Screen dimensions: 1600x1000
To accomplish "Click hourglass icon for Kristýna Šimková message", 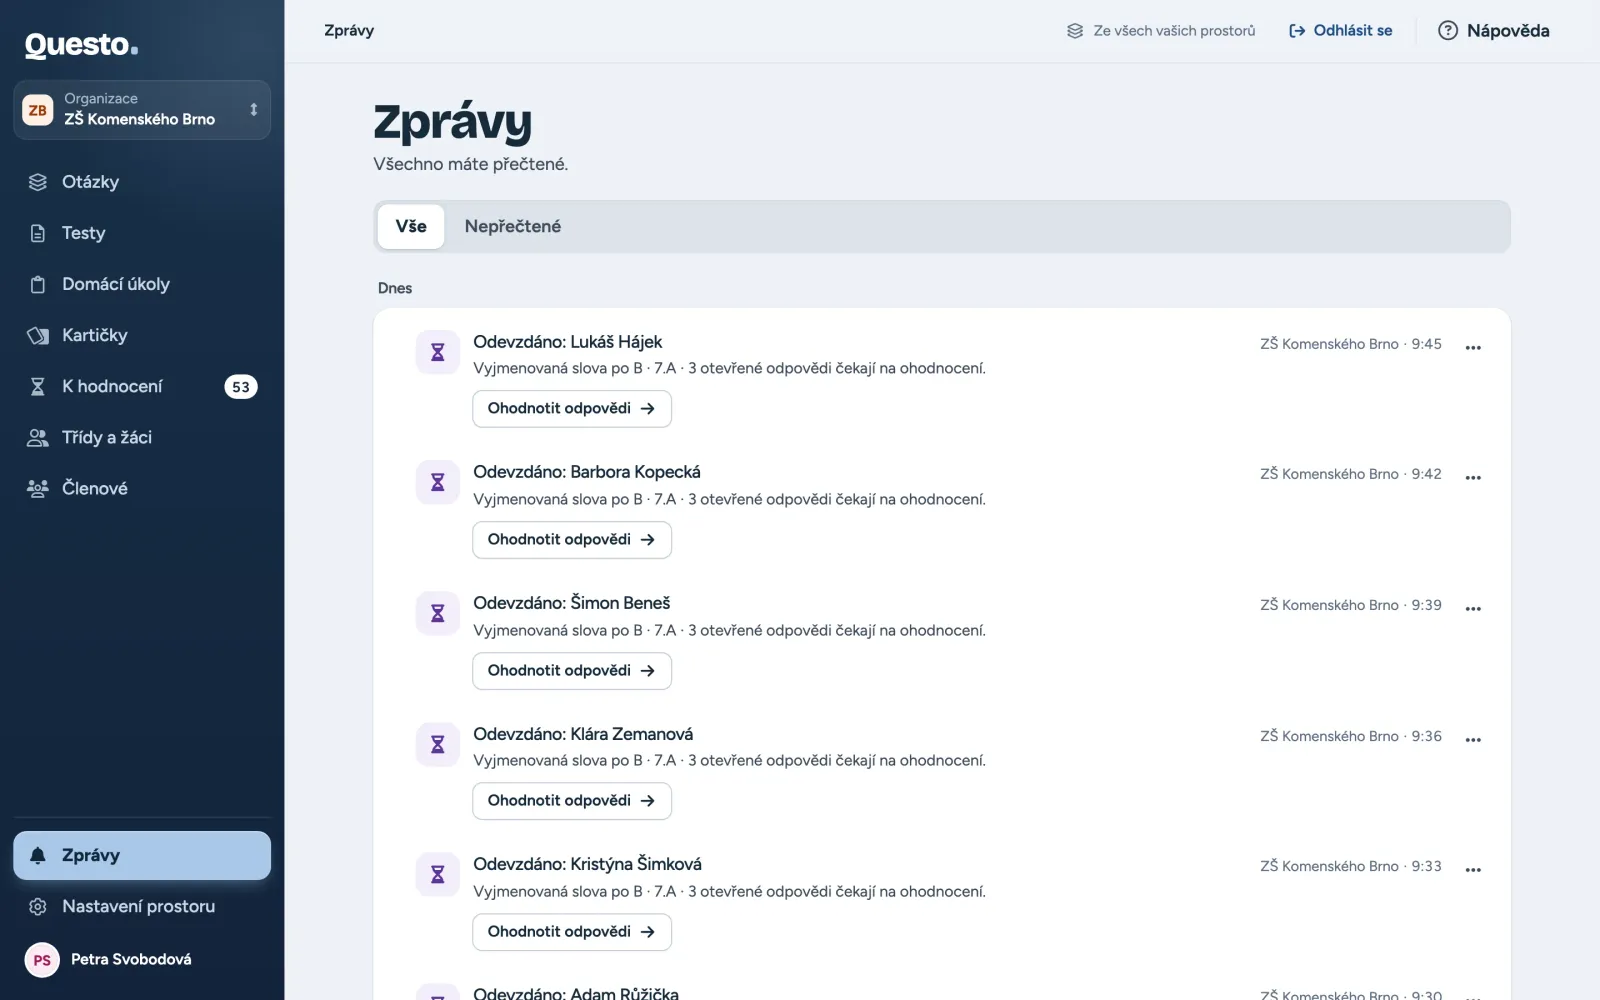I will 437,874.
